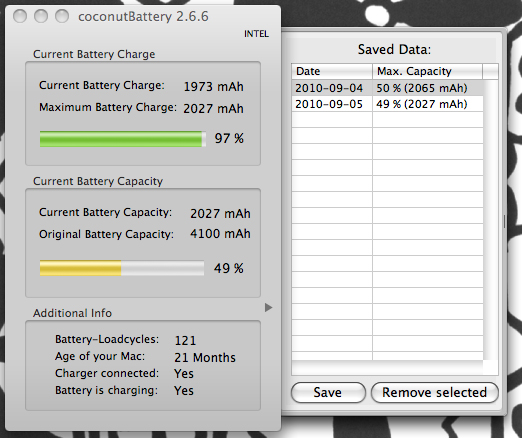The image size is (522, 438).
Task: Minimize the coconutBattery window
Action: pos(41,16)
